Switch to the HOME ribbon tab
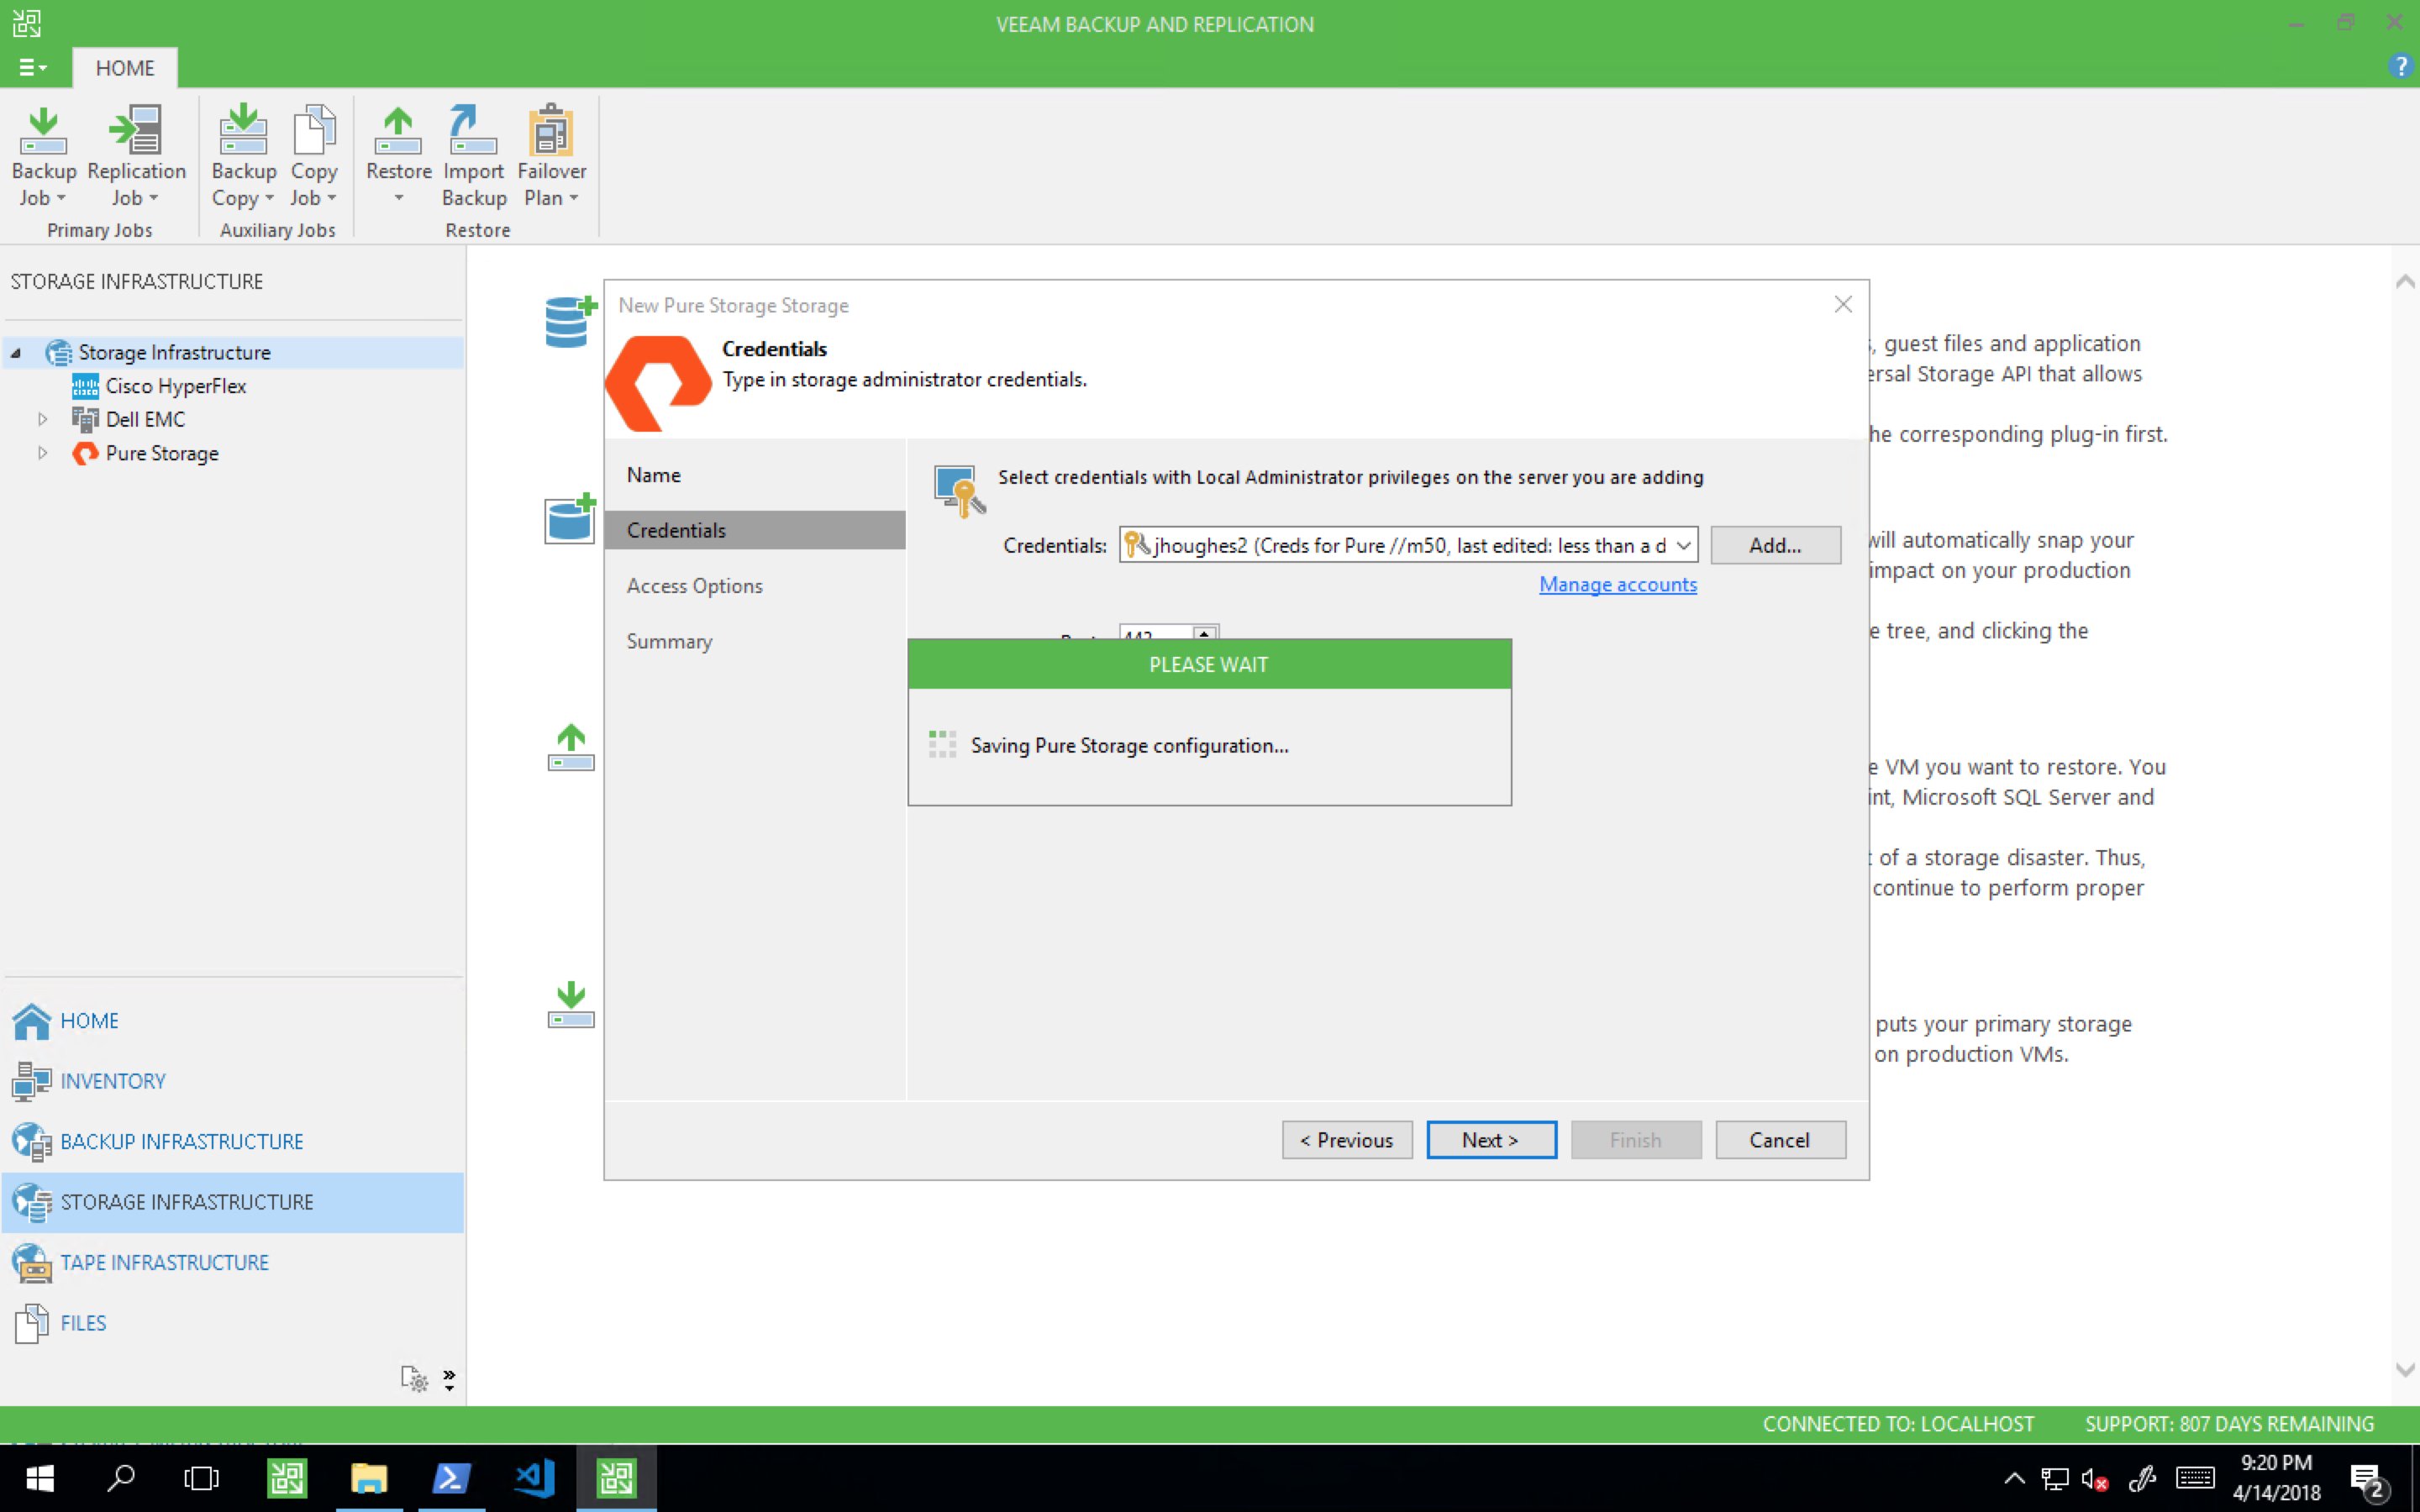This screenshot has height=1512, width=2420. (x=125, y=68)
